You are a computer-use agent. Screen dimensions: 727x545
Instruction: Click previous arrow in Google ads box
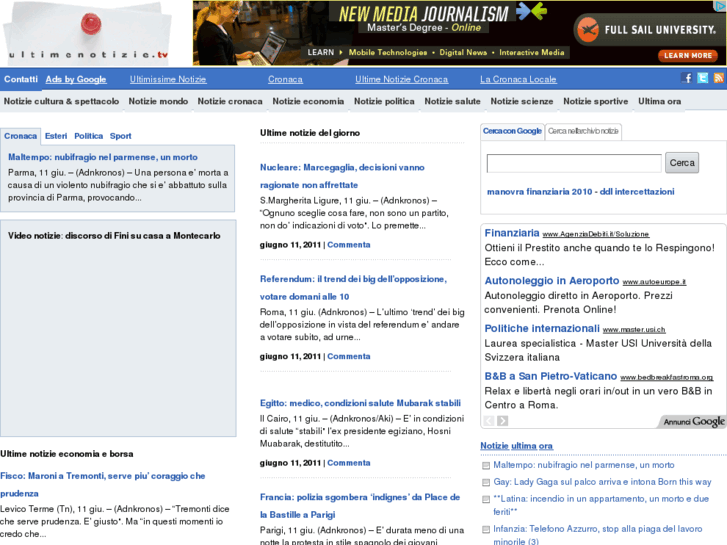489,421
